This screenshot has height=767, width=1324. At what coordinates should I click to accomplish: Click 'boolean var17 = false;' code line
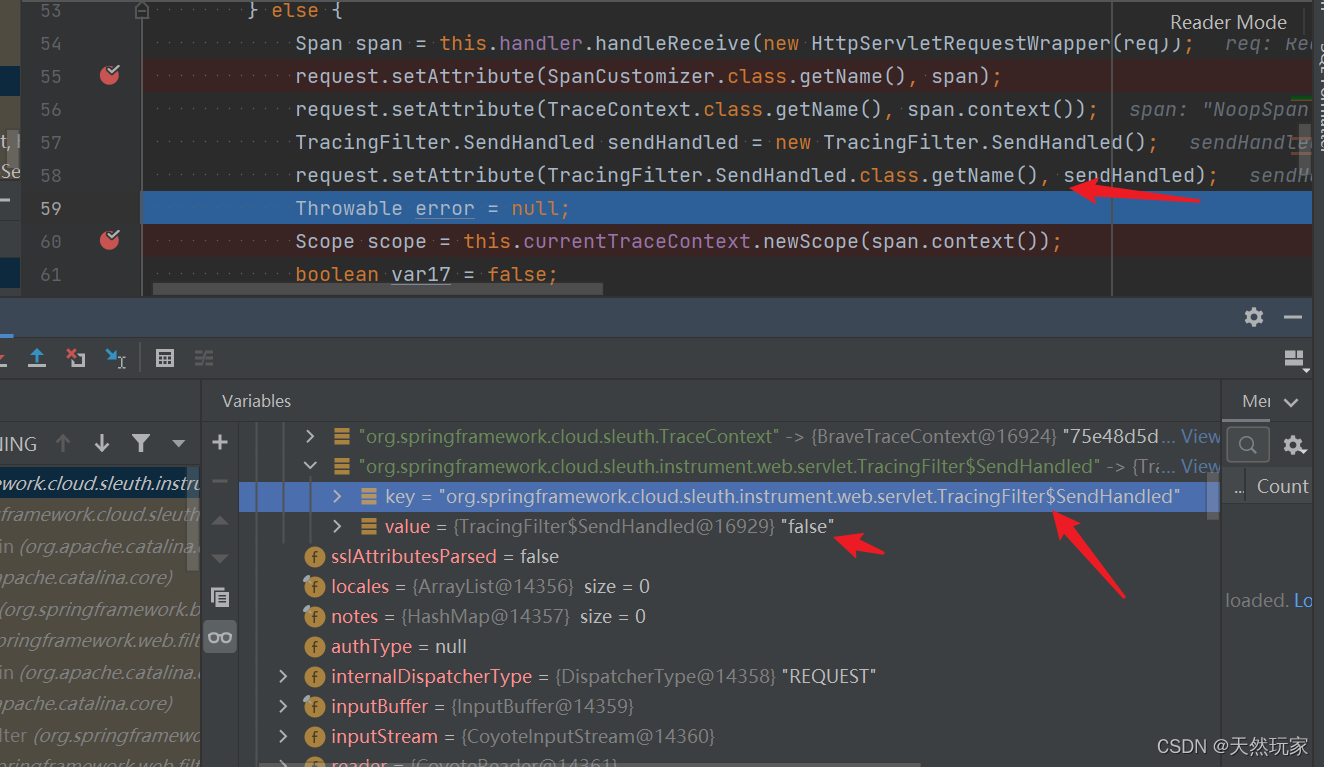click(426, 274)
